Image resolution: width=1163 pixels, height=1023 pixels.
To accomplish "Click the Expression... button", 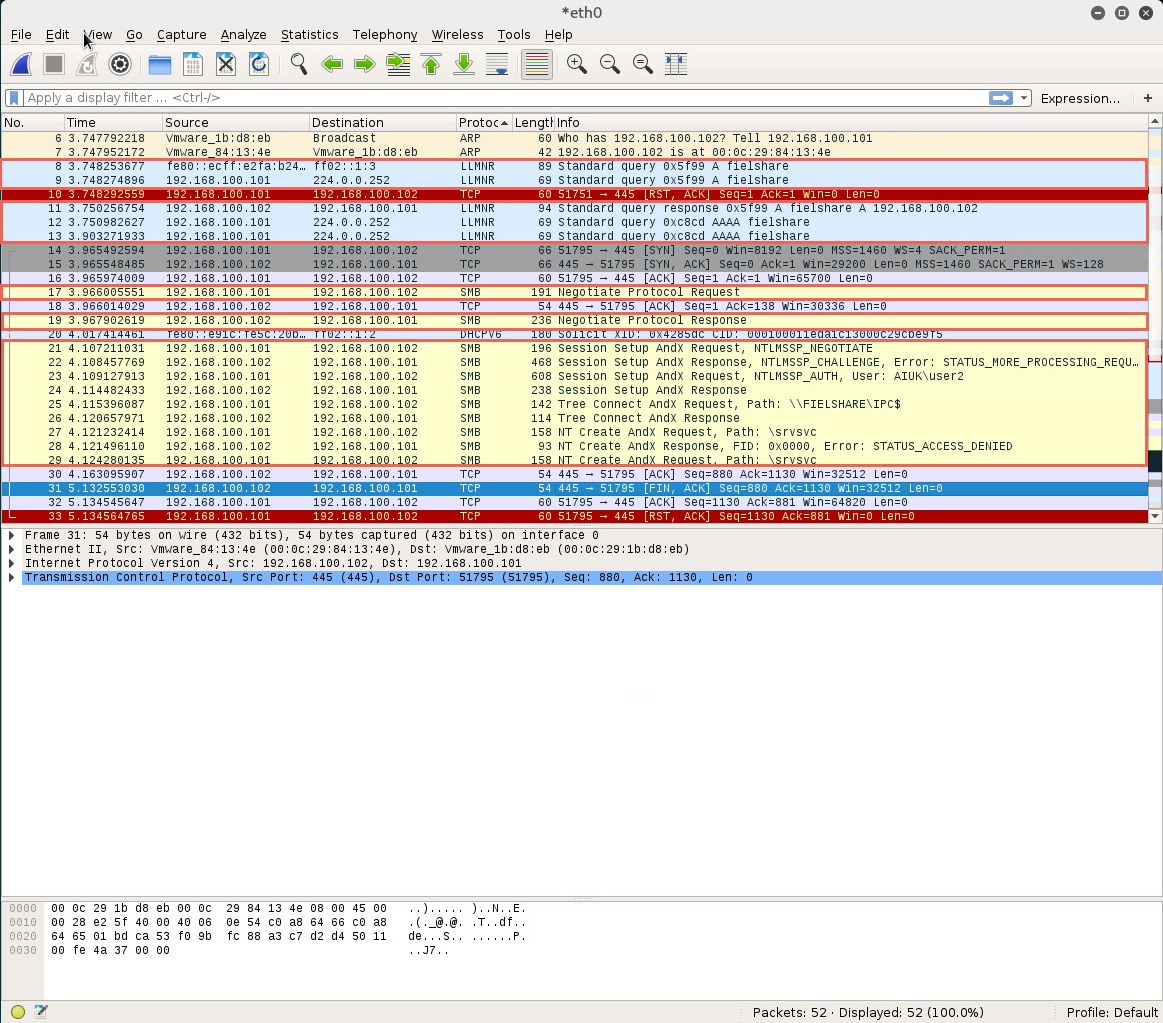I will pyautogui.click(x=1080, y=98).
